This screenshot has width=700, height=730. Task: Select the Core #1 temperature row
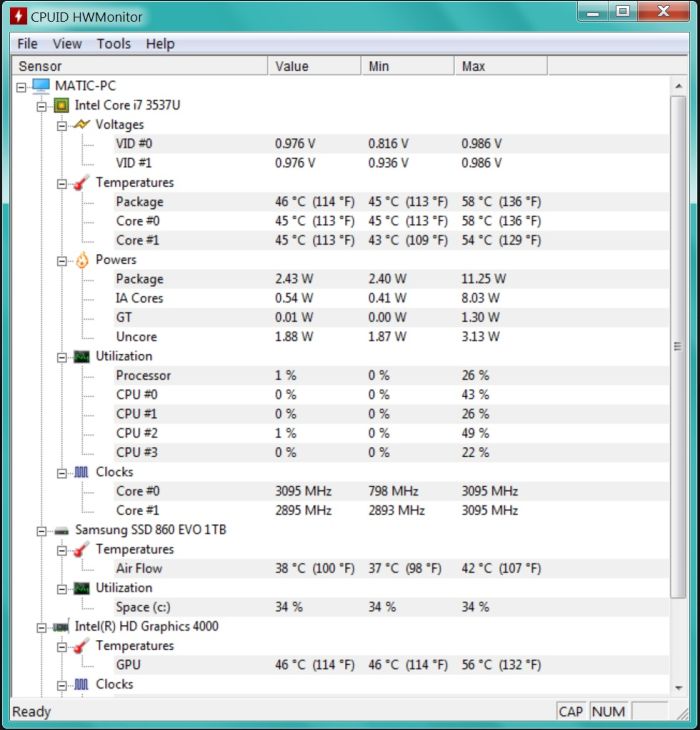[x=391, y=240]
